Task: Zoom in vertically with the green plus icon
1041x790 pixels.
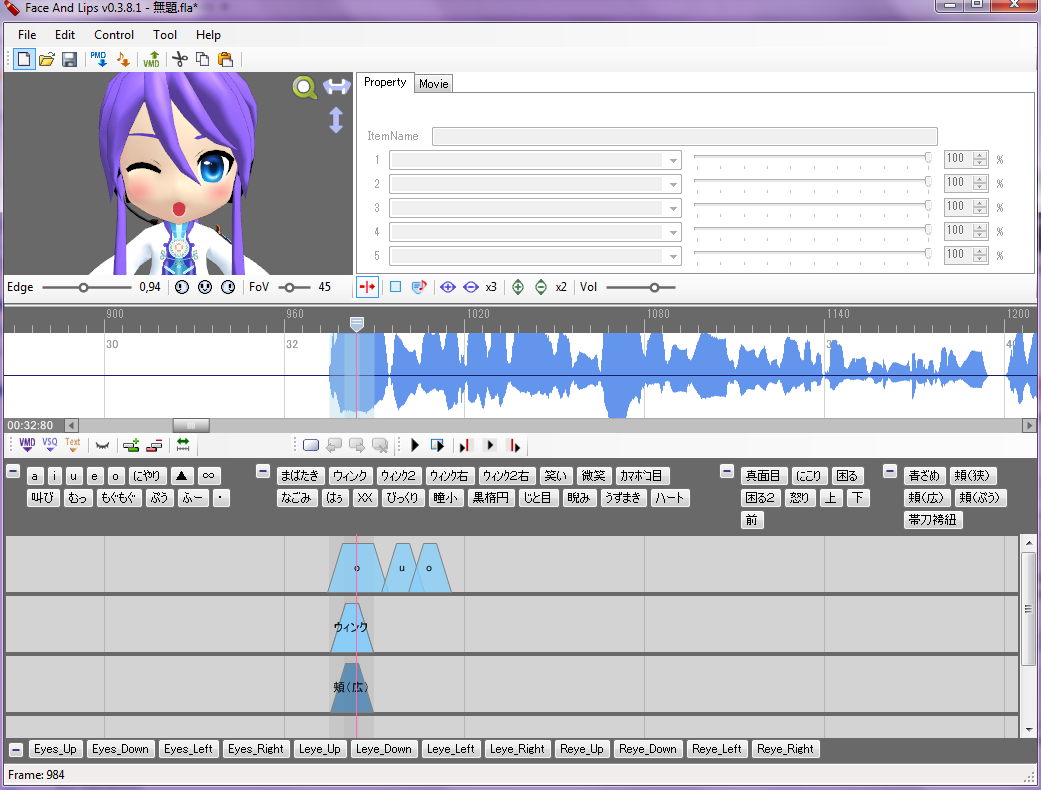Action: coord(518,287)
